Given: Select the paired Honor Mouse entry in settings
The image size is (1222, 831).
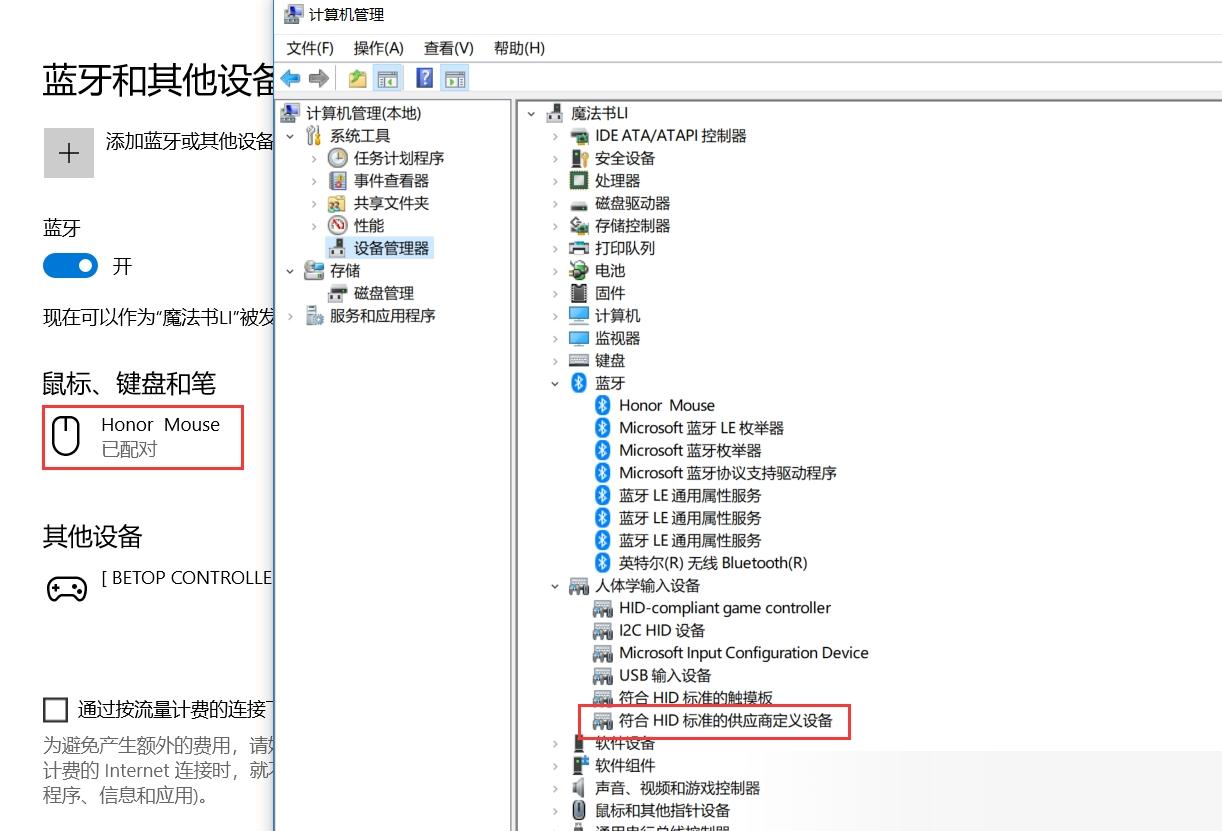Looking at the screenshot, I should pyautogui.click(x=143, y=437).
